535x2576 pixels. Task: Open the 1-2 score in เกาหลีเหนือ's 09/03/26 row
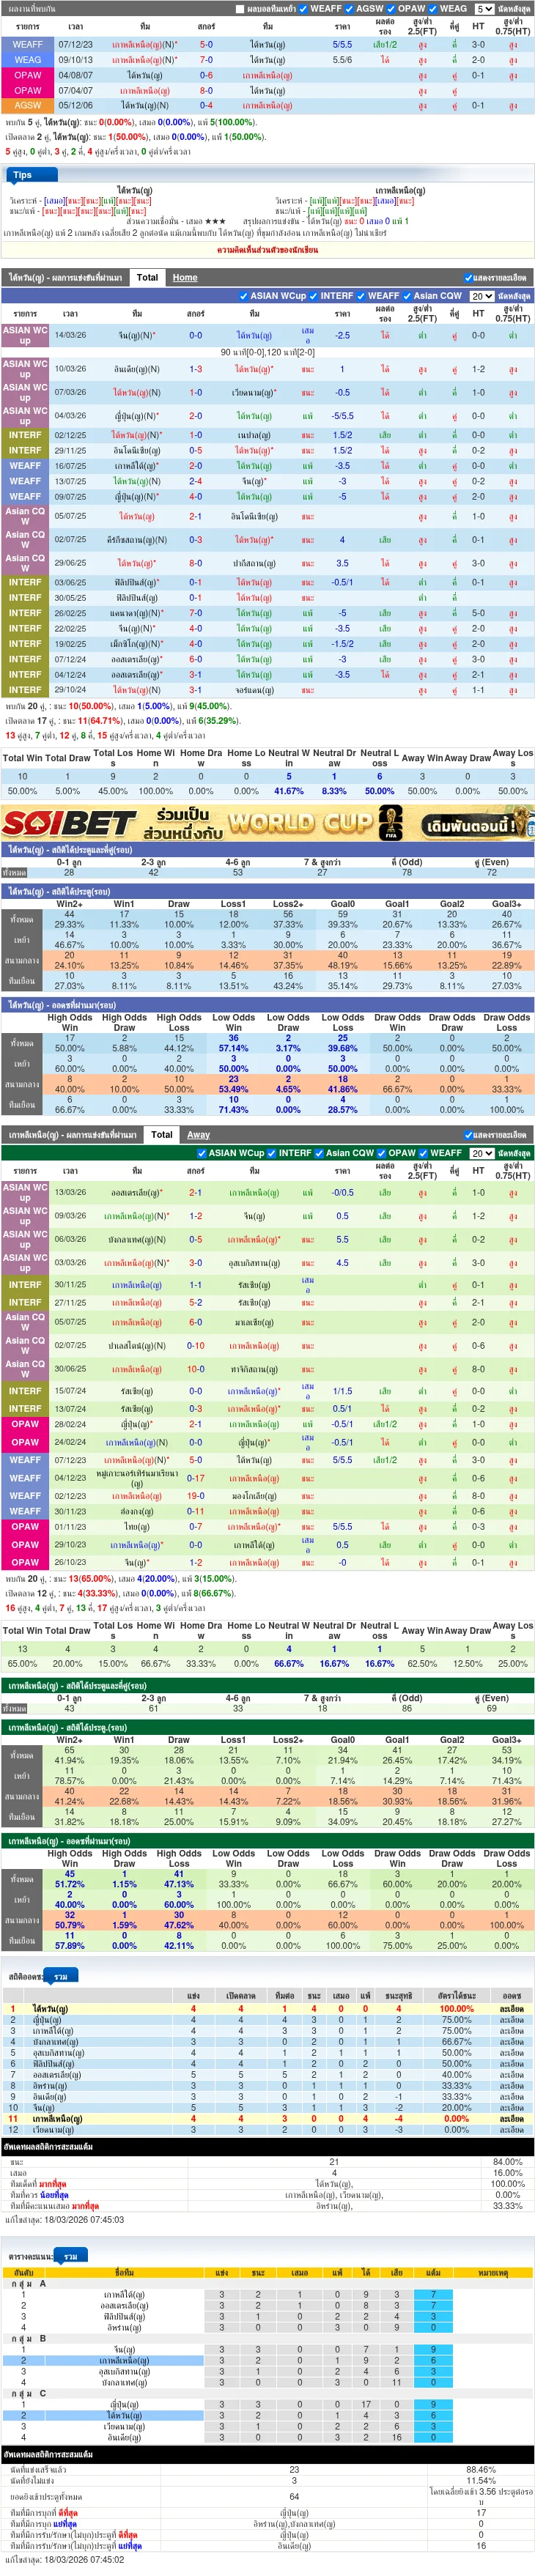(195, 1216)
